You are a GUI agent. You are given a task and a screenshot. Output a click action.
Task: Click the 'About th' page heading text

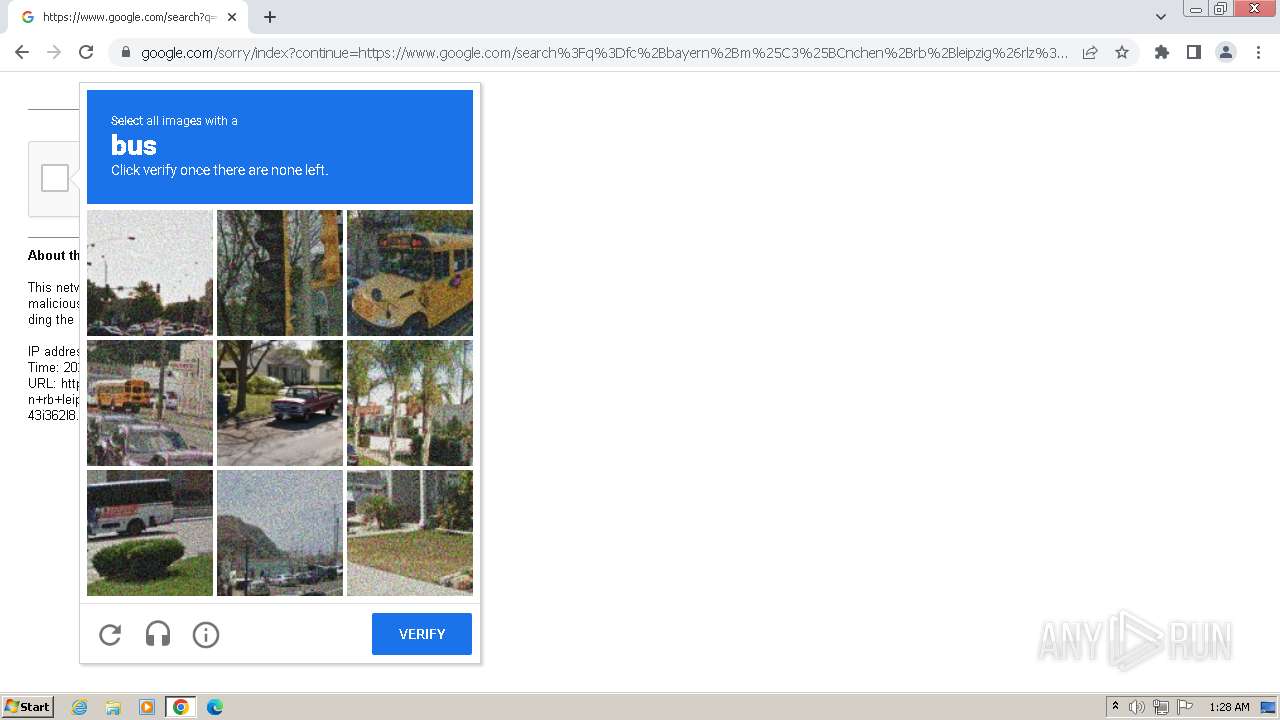point(54,255)
